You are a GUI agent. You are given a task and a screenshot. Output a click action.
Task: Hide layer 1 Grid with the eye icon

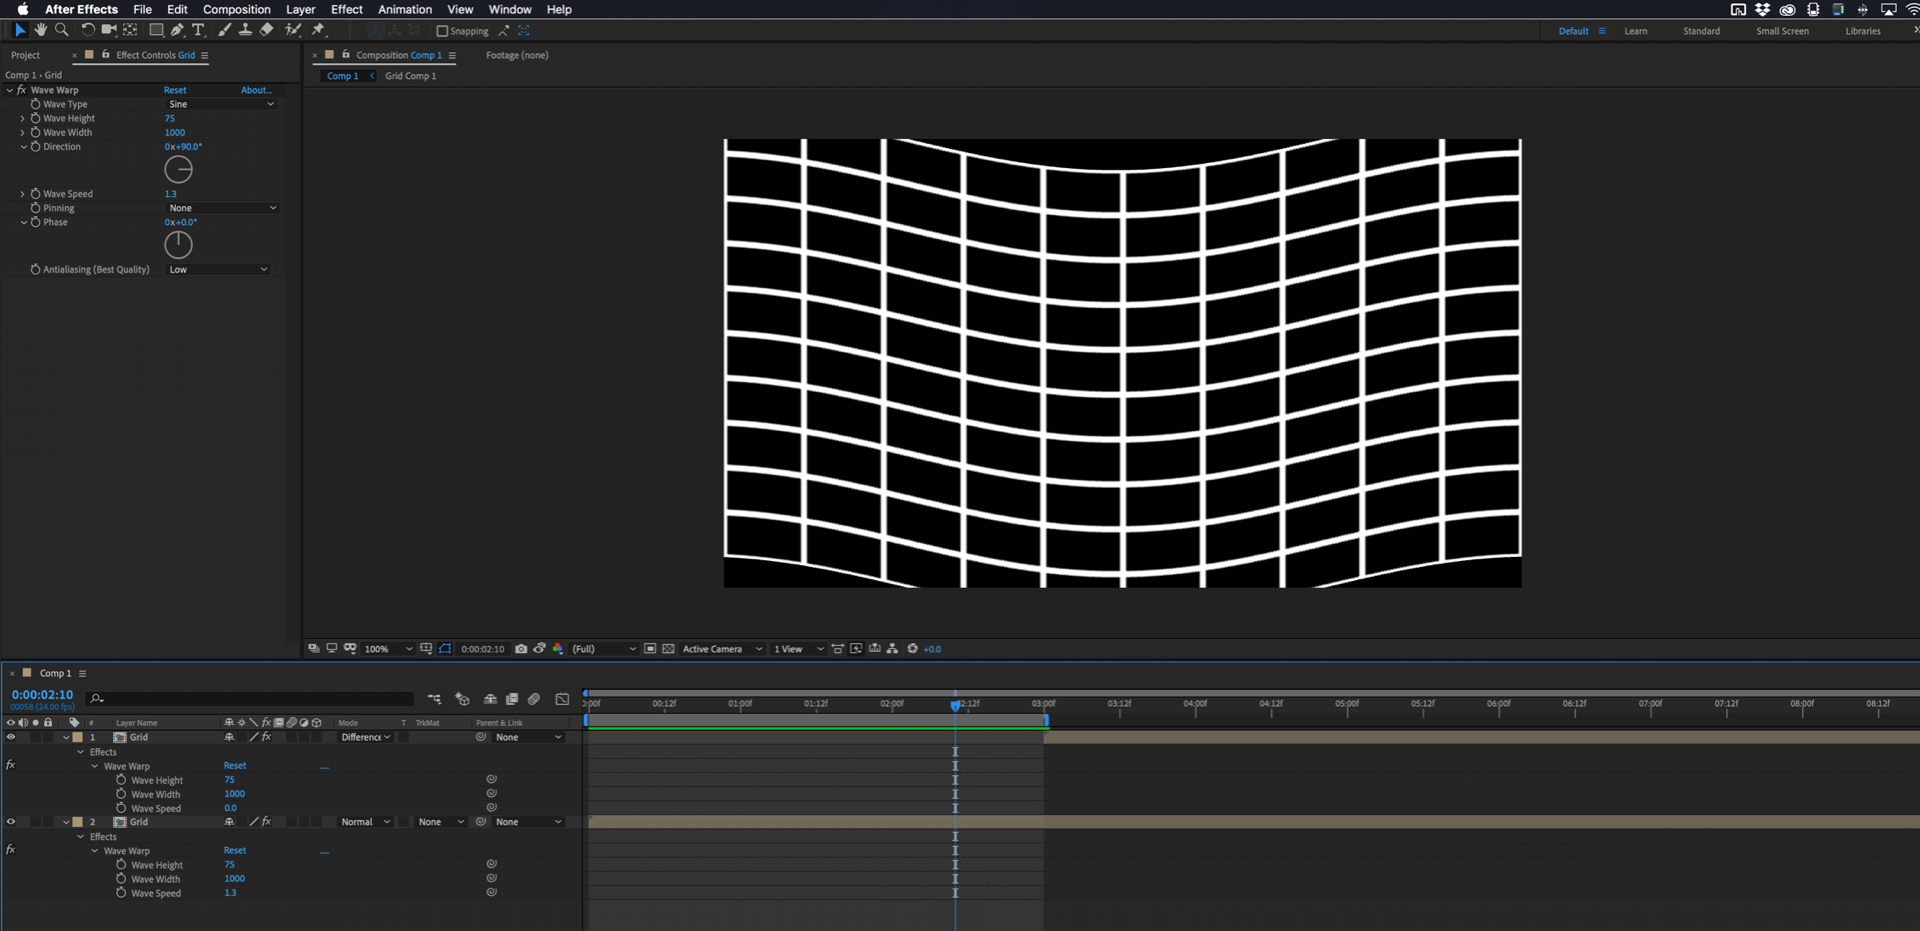[11, 737]
